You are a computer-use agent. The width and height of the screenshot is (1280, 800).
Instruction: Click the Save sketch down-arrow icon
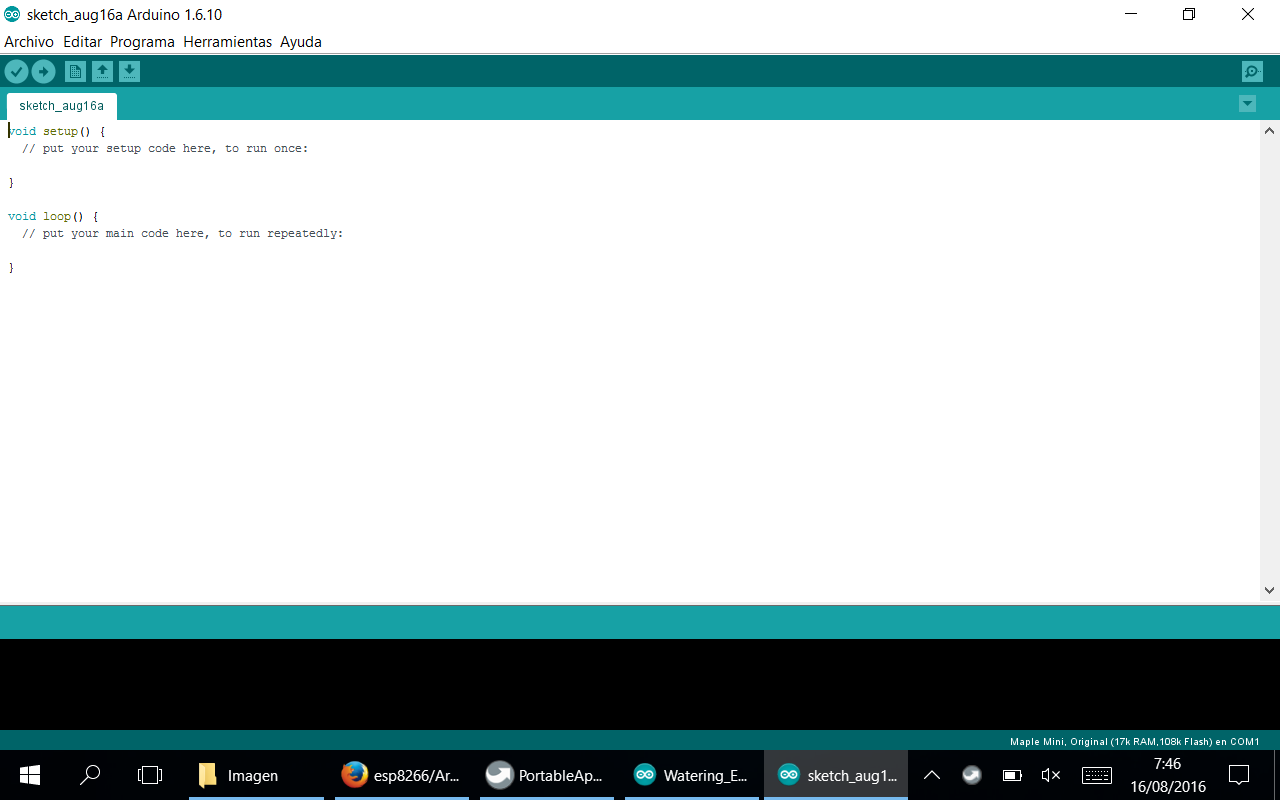click(x=129, y=71)
